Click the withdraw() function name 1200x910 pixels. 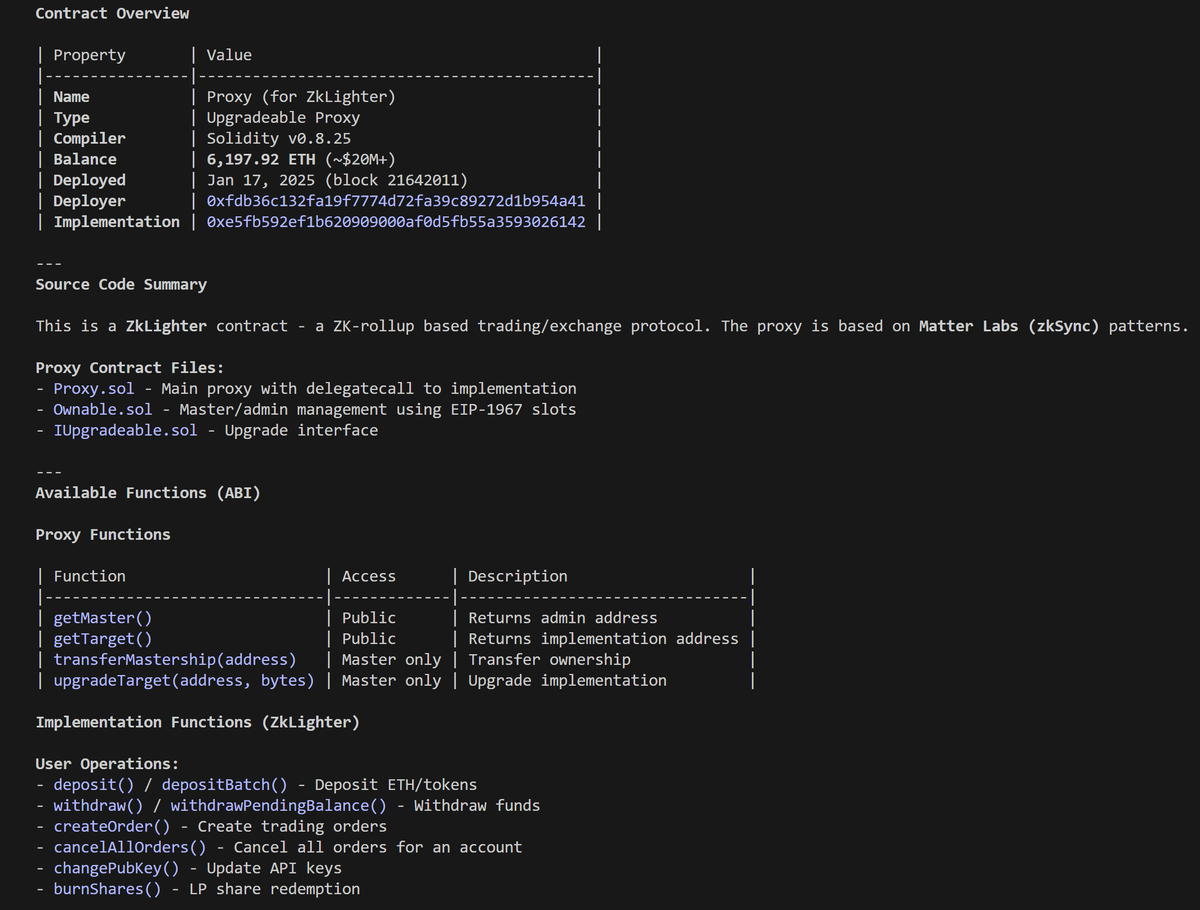pyautogui.click(x=98, y=806)
